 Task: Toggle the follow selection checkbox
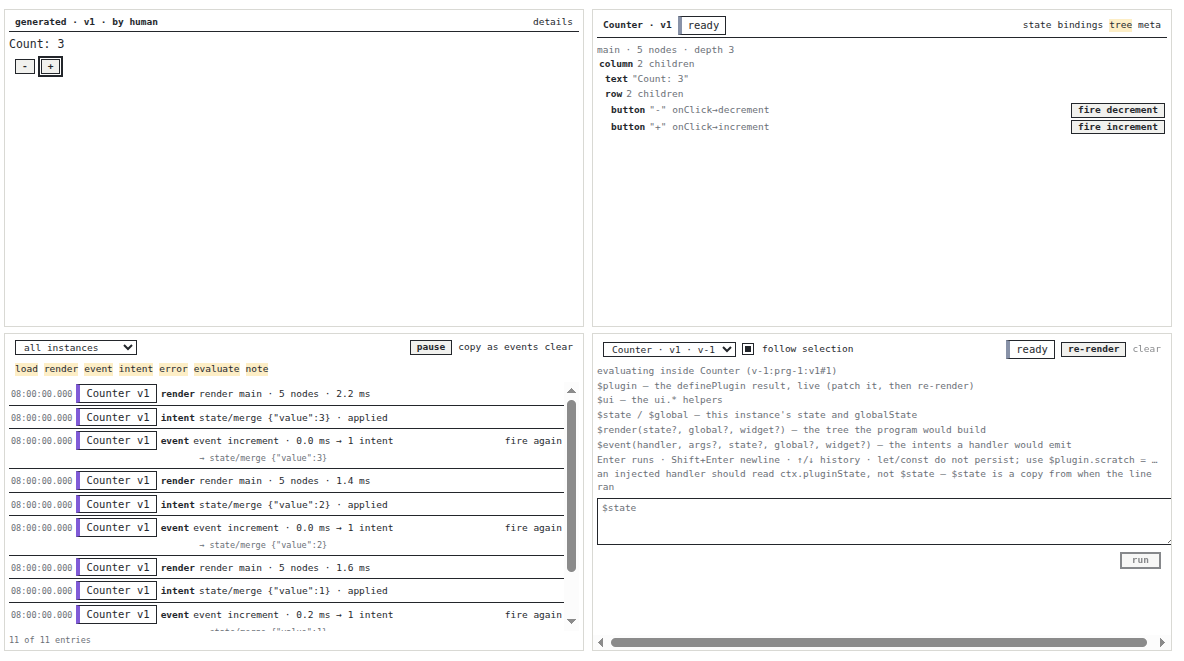[748, 349]
